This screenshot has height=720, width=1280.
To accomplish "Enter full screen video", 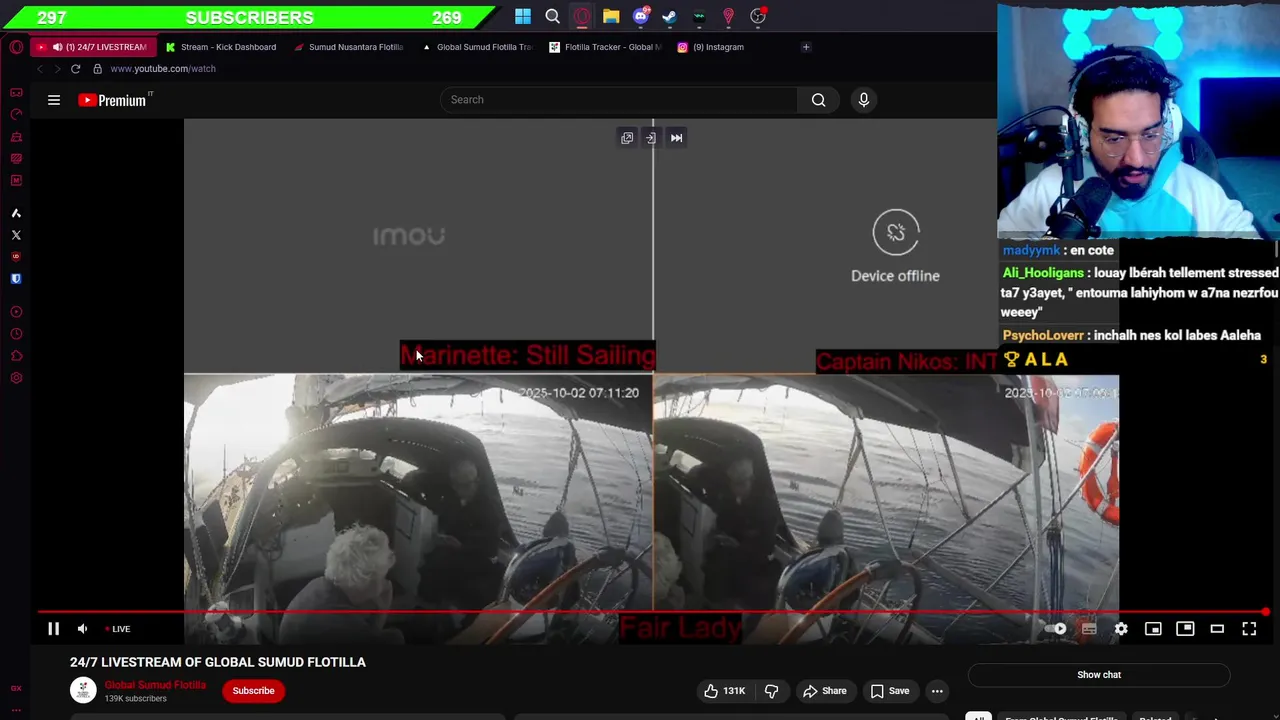I will (x=1249, y=629).
